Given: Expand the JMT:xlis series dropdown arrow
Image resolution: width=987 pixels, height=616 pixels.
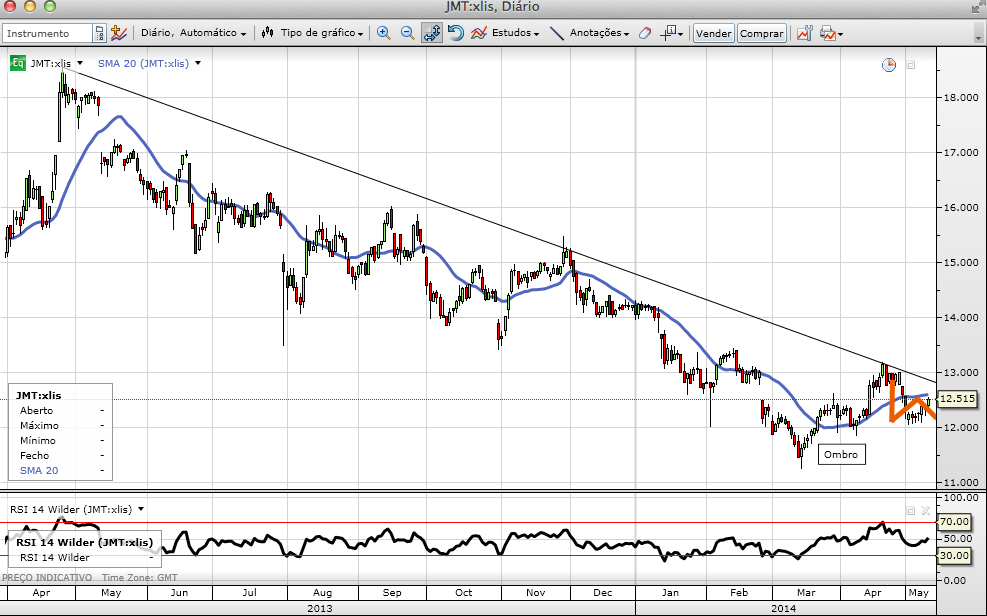Looking at the screenshot, I should [x=80, y=63].
